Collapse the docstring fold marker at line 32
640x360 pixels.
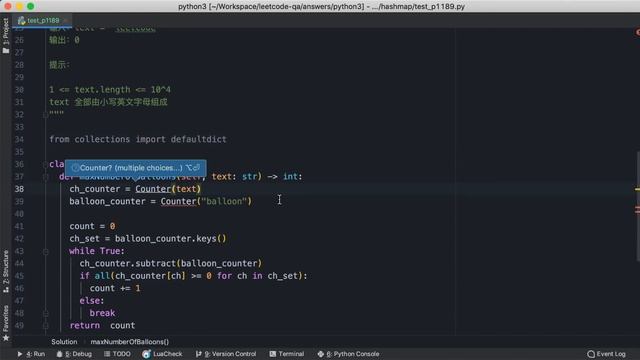pos(46,115)
